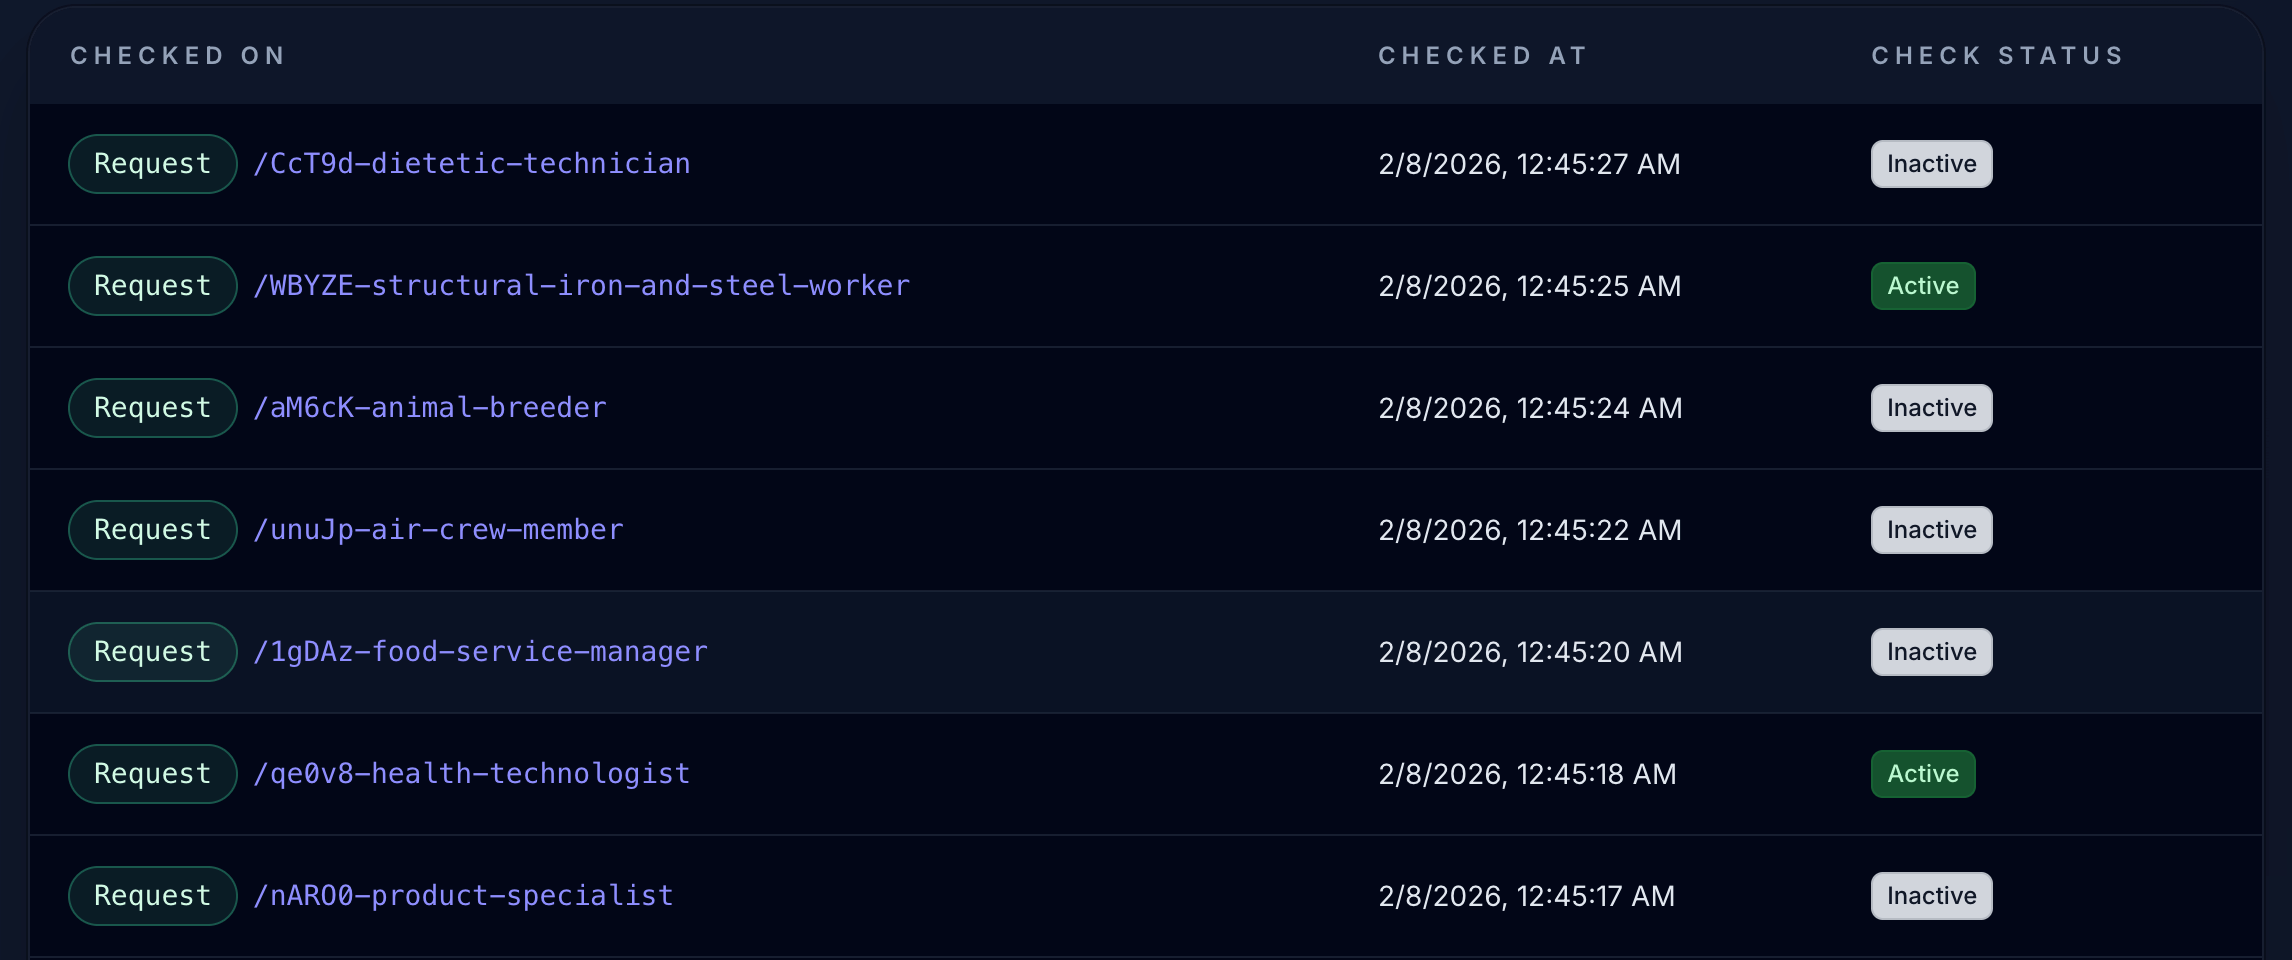
Task: Click Request badge for product-specialist row
Action: (x=152, y=896)
